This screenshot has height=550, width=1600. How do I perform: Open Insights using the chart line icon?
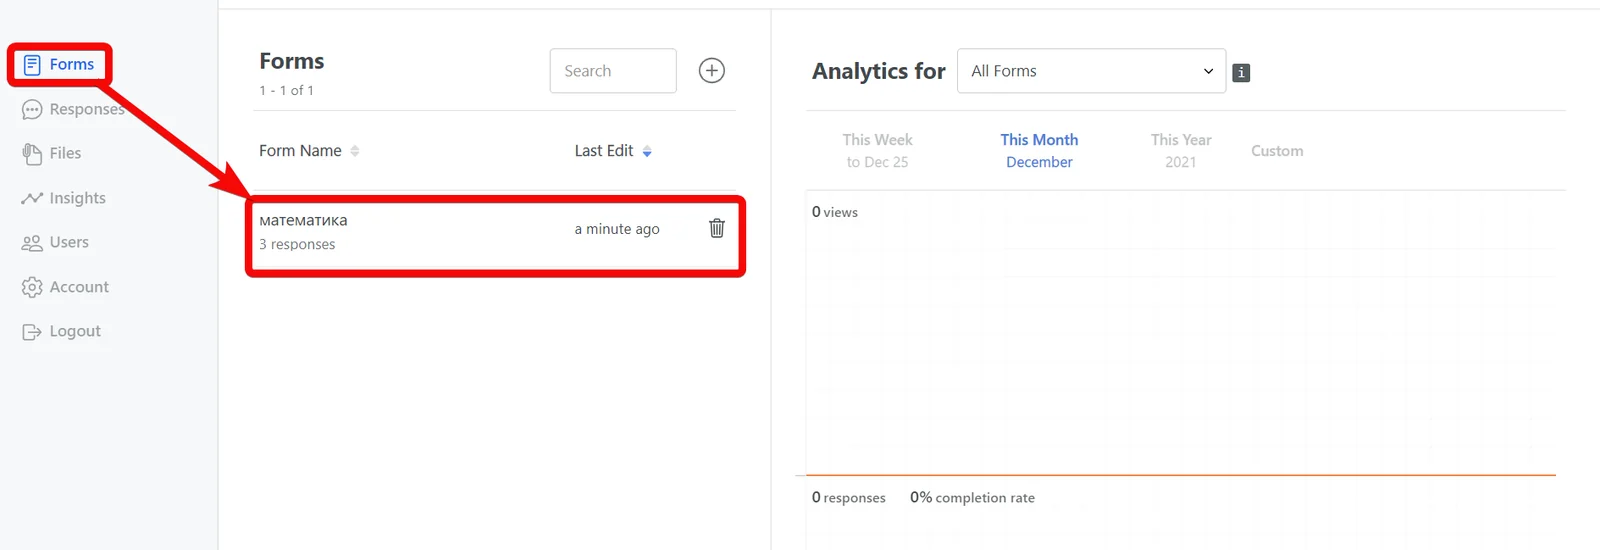point(32,198)
